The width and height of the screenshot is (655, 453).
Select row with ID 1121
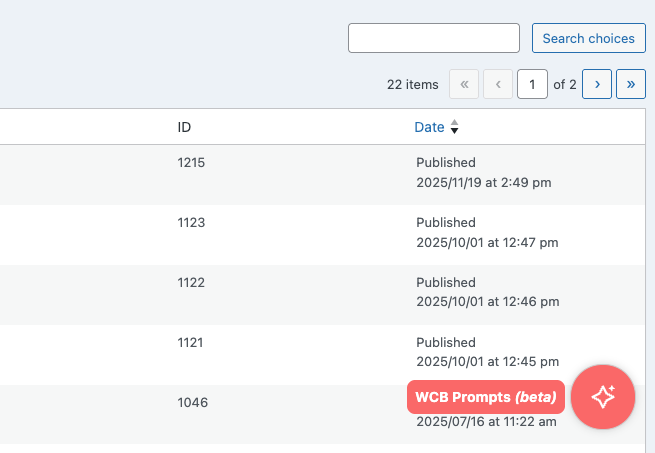[190, 342]
